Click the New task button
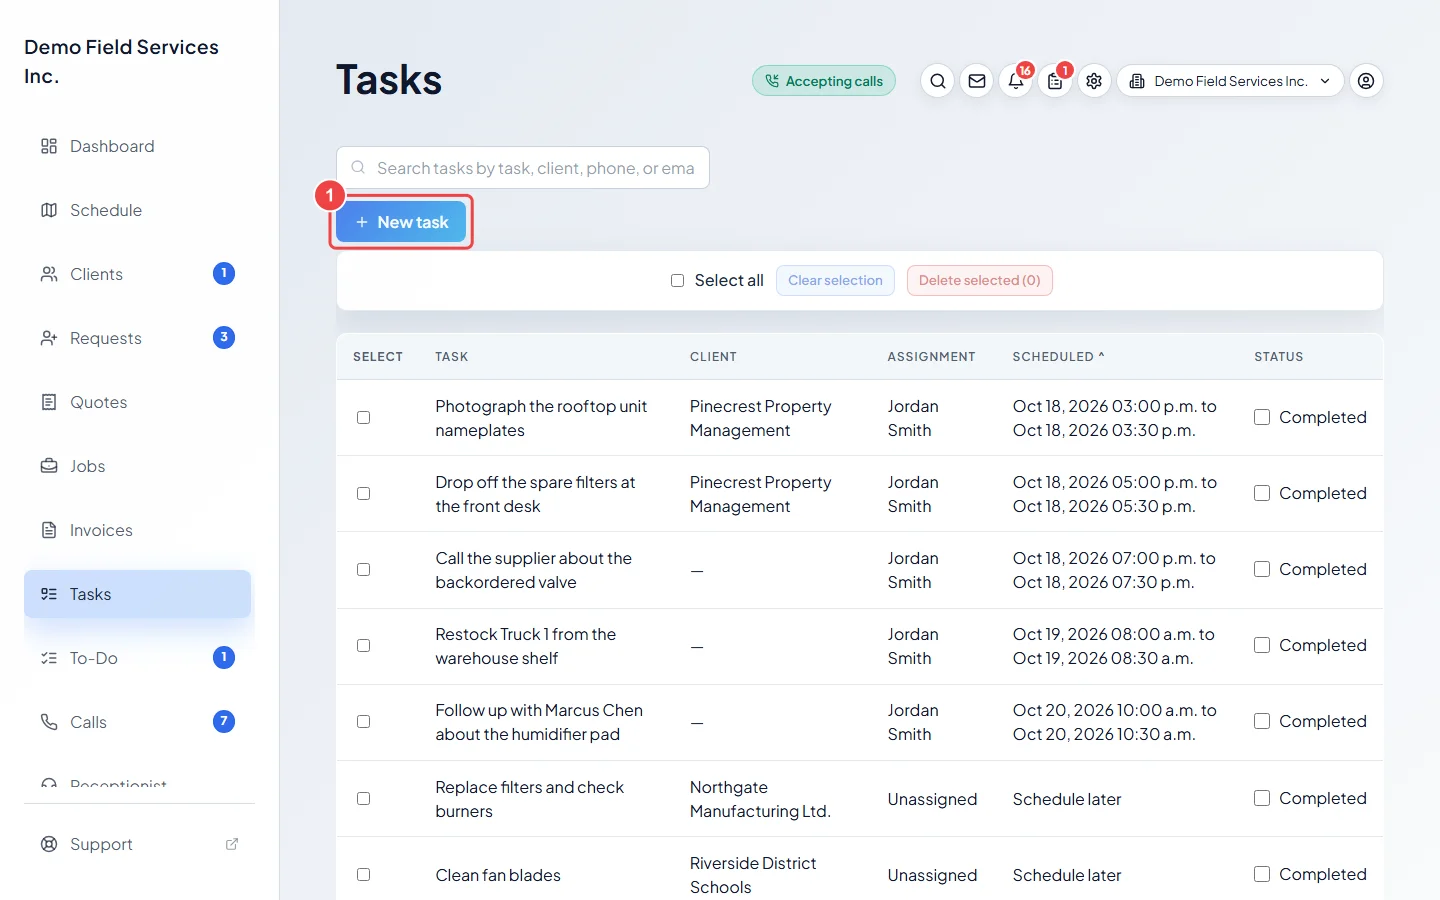This screenshot has height=900, width=1440. 401,222
